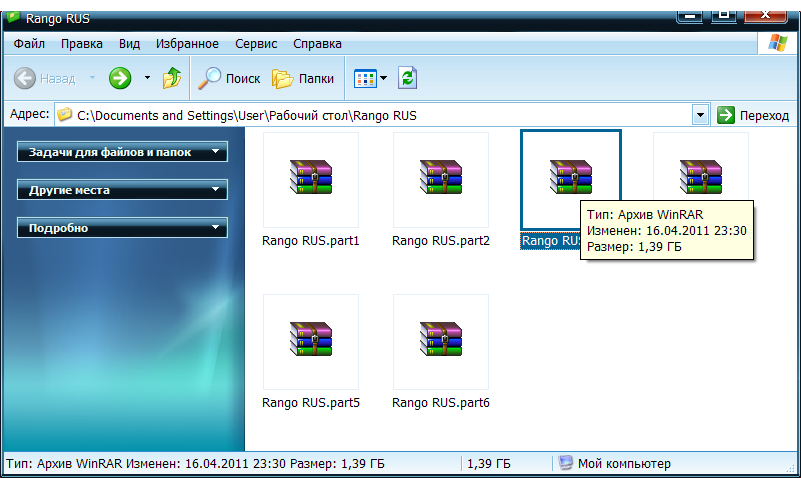Click the Rango RUS.part6 file name
The image size is (801, 478).
click(x=441, y=402)
